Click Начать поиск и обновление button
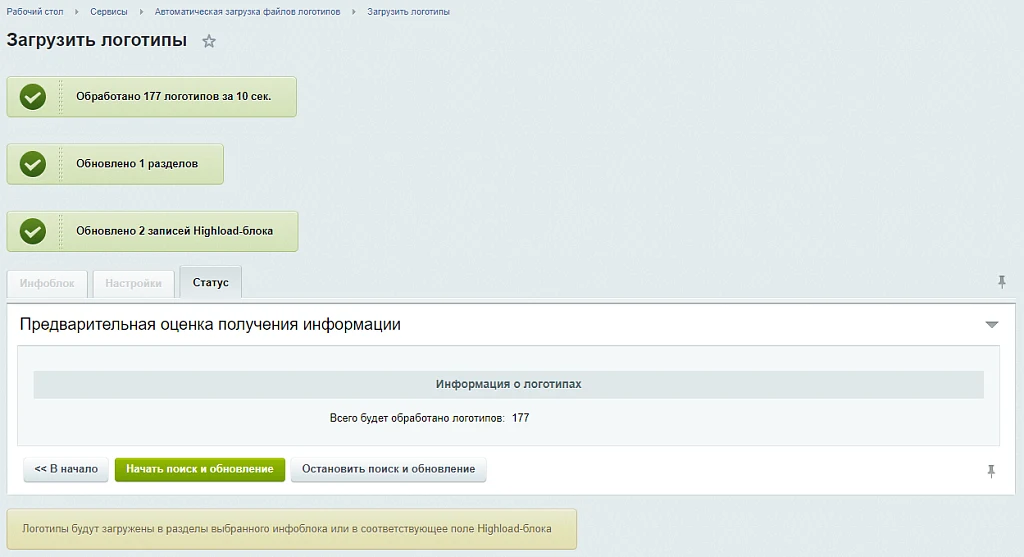Image resolution: width=1024 pixels, height=557 pixels. click(x=200, y=469)
